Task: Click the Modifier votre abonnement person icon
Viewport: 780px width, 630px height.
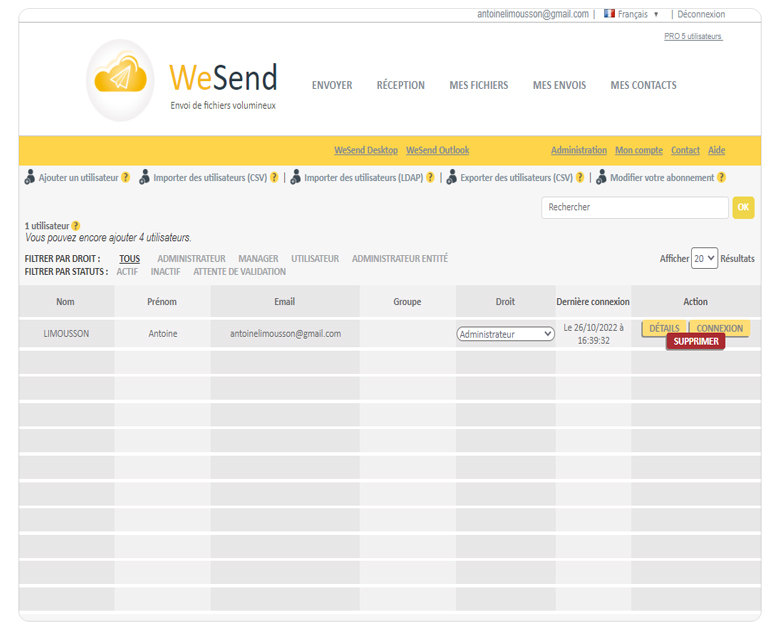Action: pyautogui.click(x=601, y=177)
